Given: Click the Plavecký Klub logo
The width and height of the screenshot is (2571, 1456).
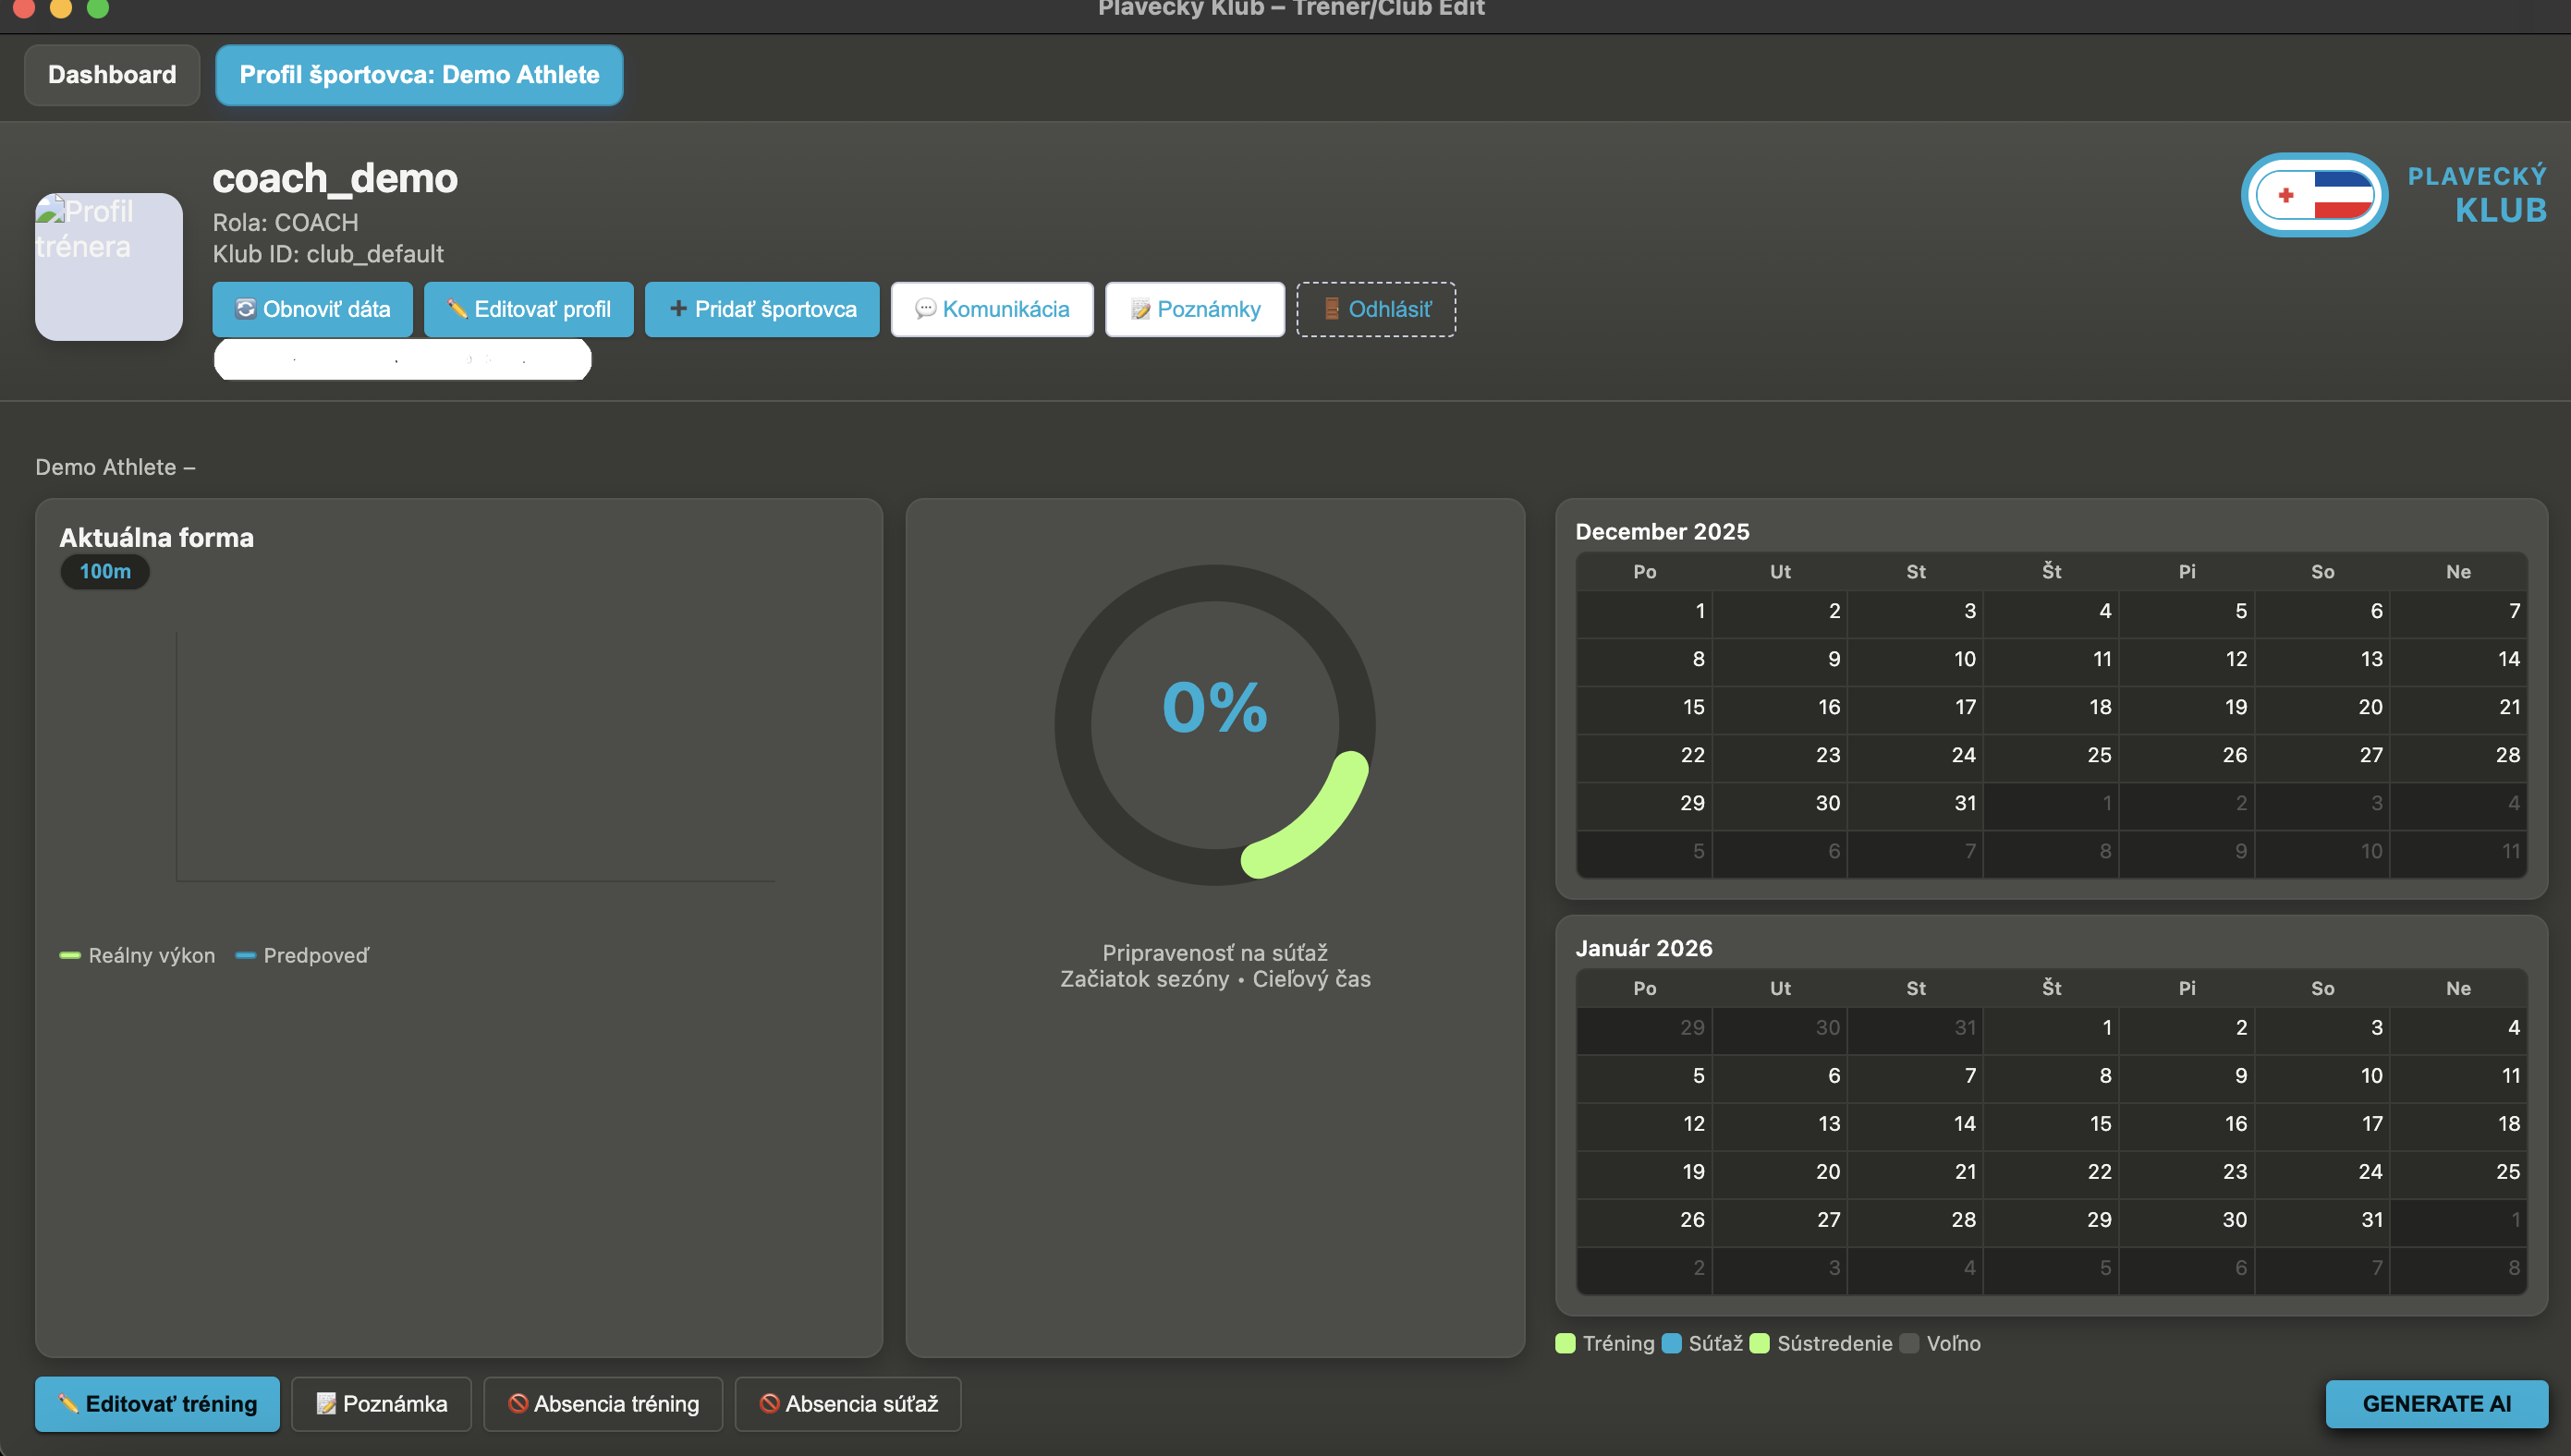Looking at the screenshot, I should pyautogui.click(x=2314, y=195).
